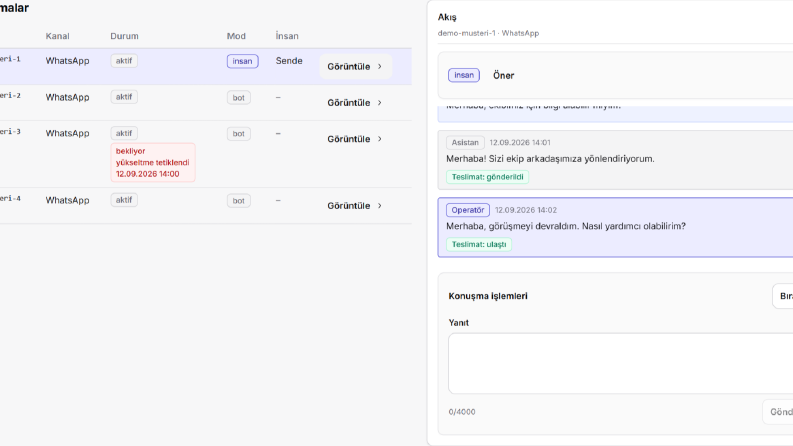Viewport: 793px width, 446px height.
Task: Click the Yanıt reply text area
Action: point(621,363)
